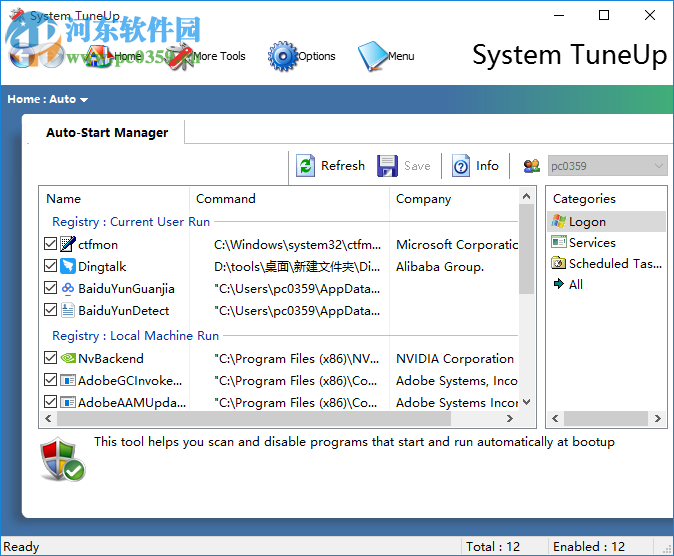Viewport: 674px width, 556px height.
Task: Open the pc0359 user dropdown
Action: point(607,166)
